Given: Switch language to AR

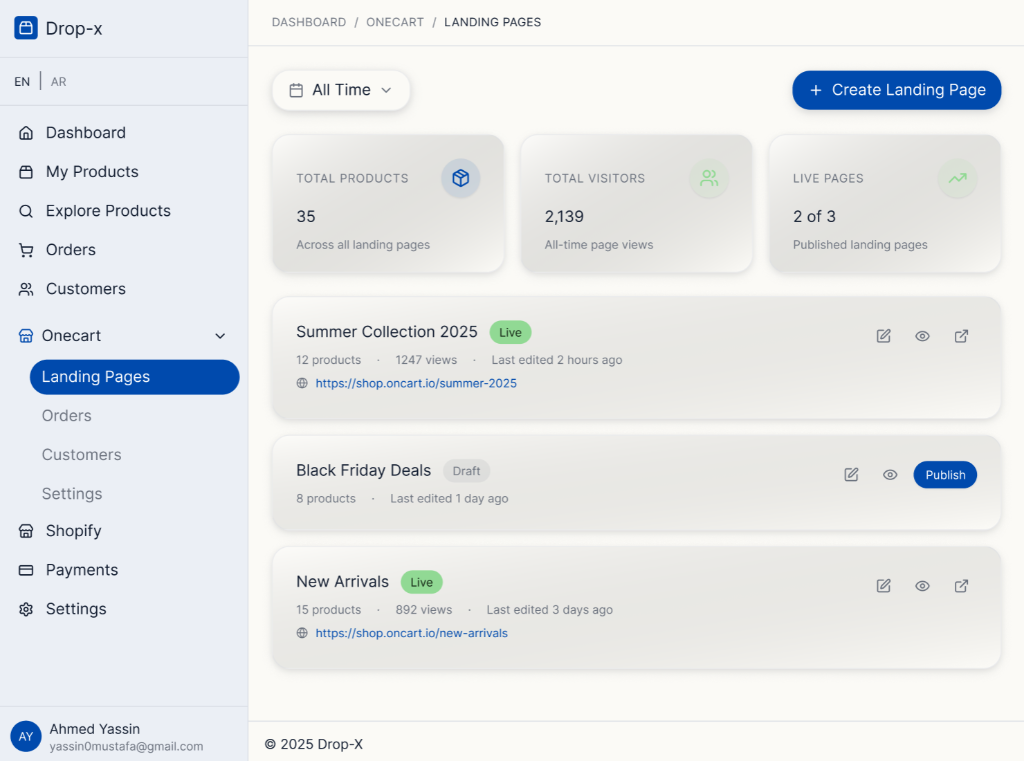Looking at the screenshot, I should pyautogui.click(x=58, y=81).
